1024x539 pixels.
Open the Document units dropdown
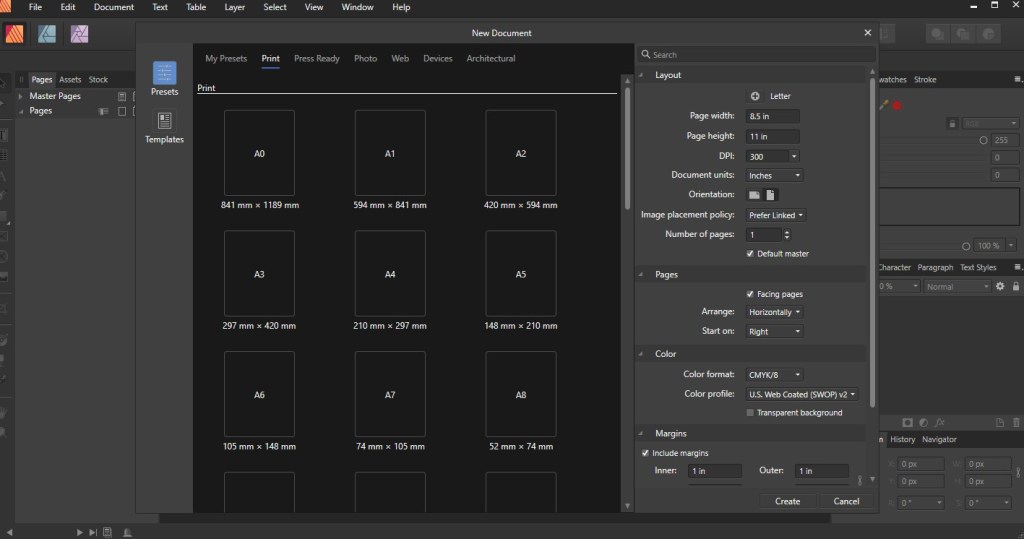(773, 175)
